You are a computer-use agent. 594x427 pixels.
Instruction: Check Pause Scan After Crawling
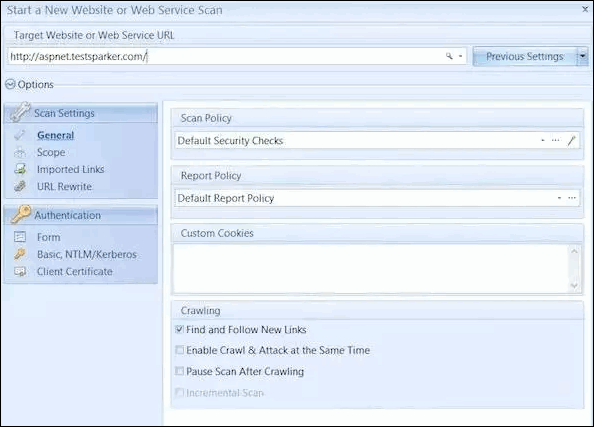point(180,371)
